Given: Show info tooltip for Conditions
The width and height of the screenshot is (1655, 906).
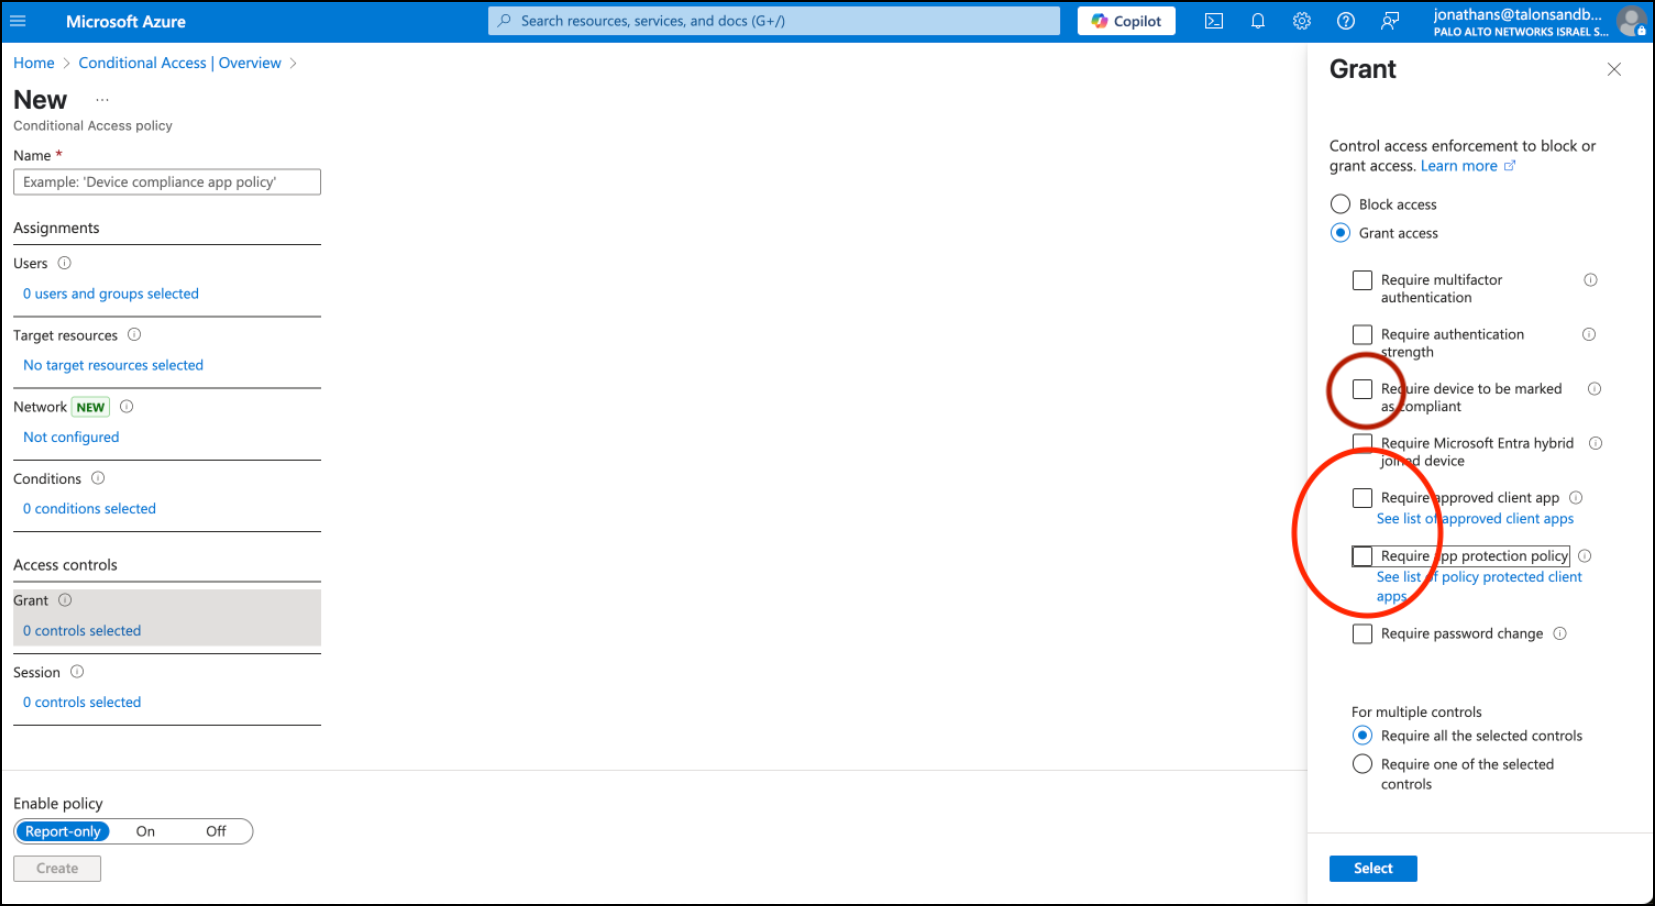Looking at the screenshot, I should 98,478.
